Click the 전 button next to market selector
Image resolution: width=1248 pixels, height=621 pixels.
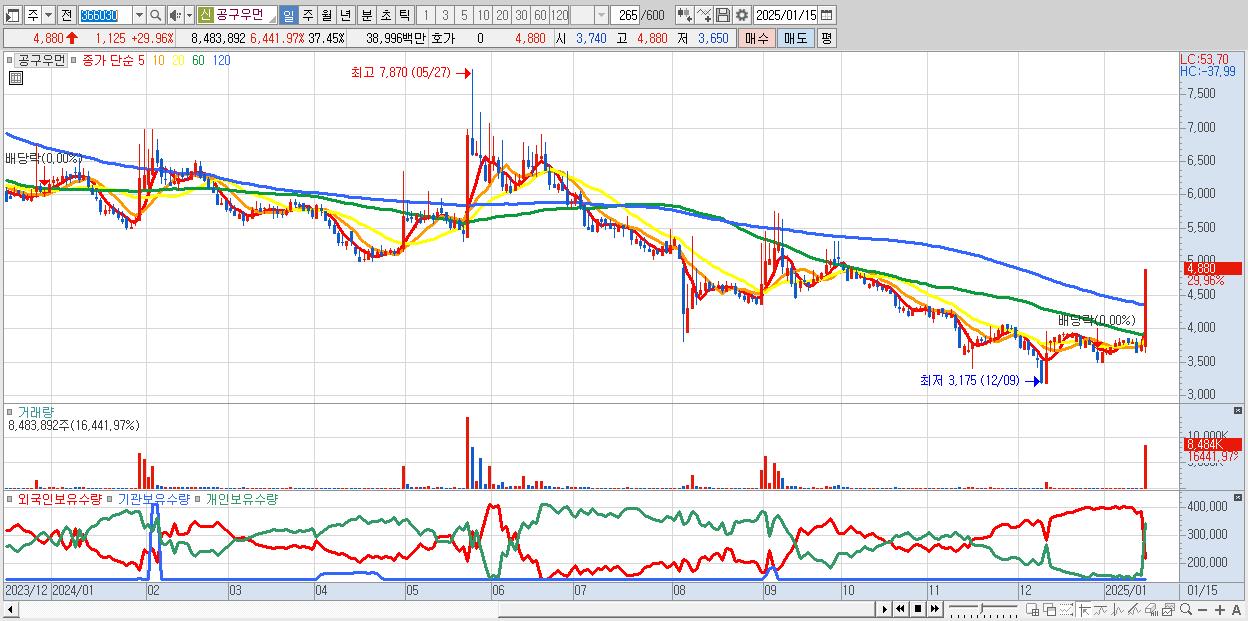point(66,15)
